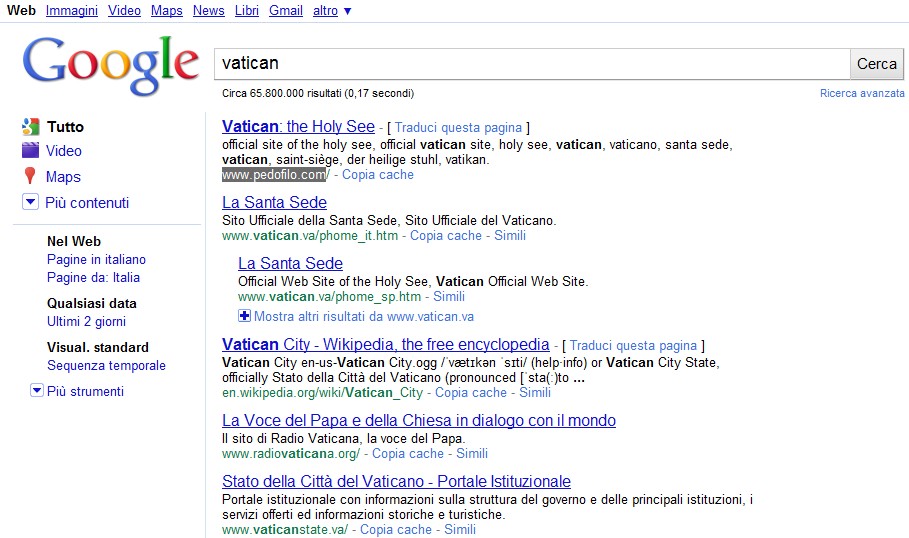Go to News in top navigation
The width and height of the screenshot is (909, 538).
208,10
